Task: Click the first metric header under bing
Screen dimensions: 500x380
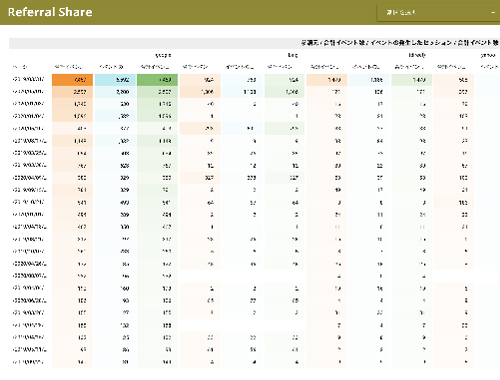Action: pyautogui.click(x=196, y=67)
